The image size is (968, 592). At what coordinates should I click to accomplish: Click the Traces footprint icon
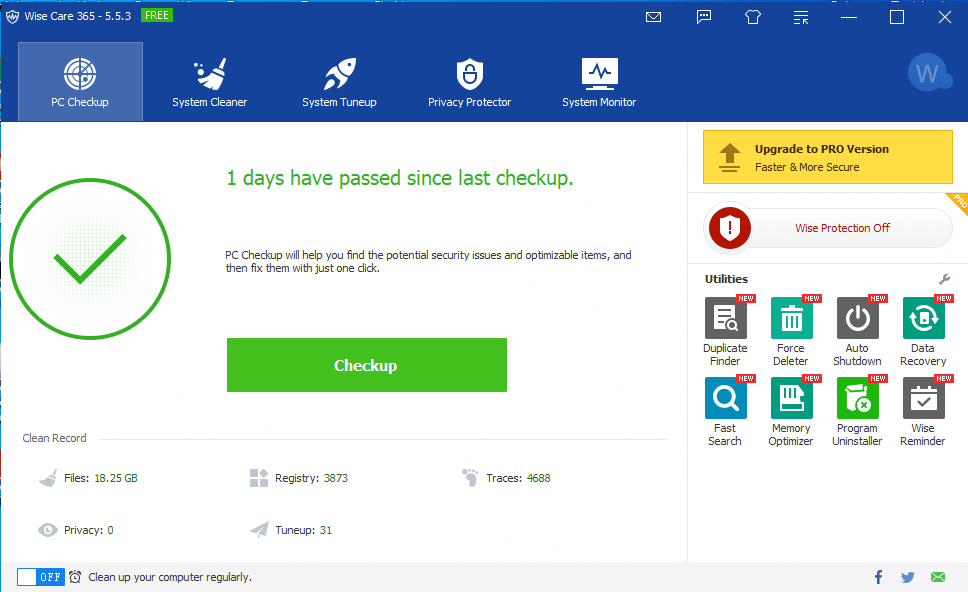[x=470, y=478]
